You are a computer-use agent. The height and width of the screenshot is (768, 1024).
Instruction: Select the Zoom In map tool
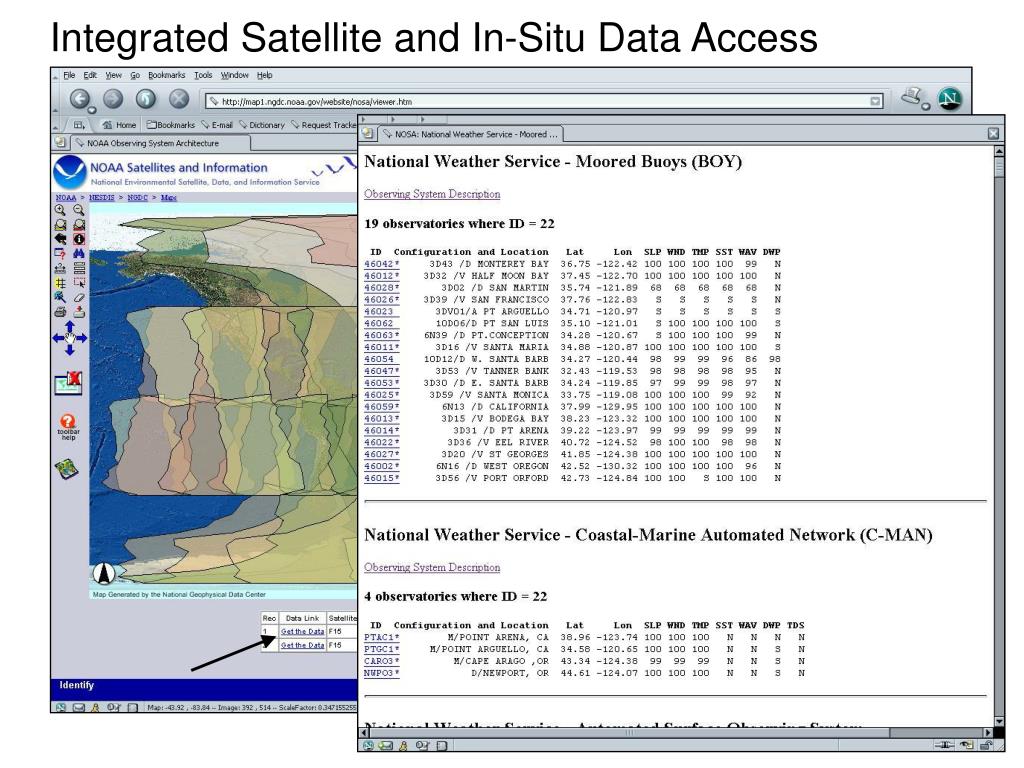pyautogui.click(x=60, y=210)
